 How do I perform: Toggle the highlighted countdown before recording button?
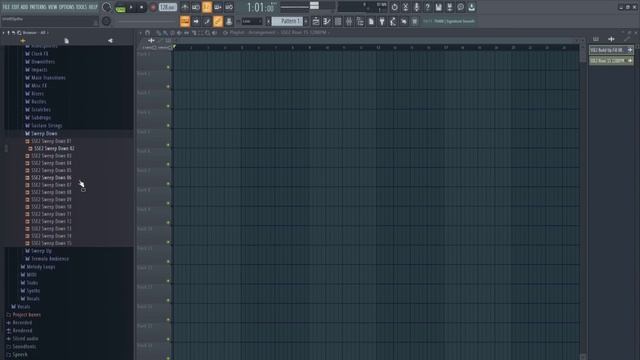click(207, 7)
